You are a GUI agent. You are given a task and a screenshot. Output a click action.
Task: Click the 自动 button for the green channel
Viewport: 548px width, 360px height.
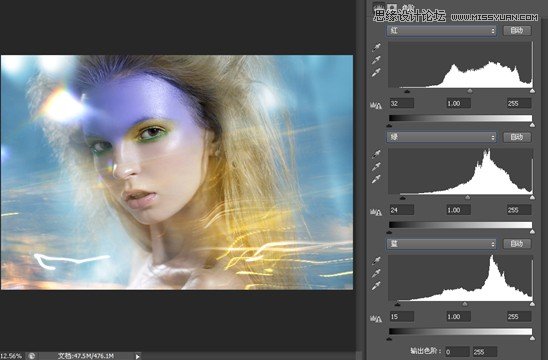[517, 137]
